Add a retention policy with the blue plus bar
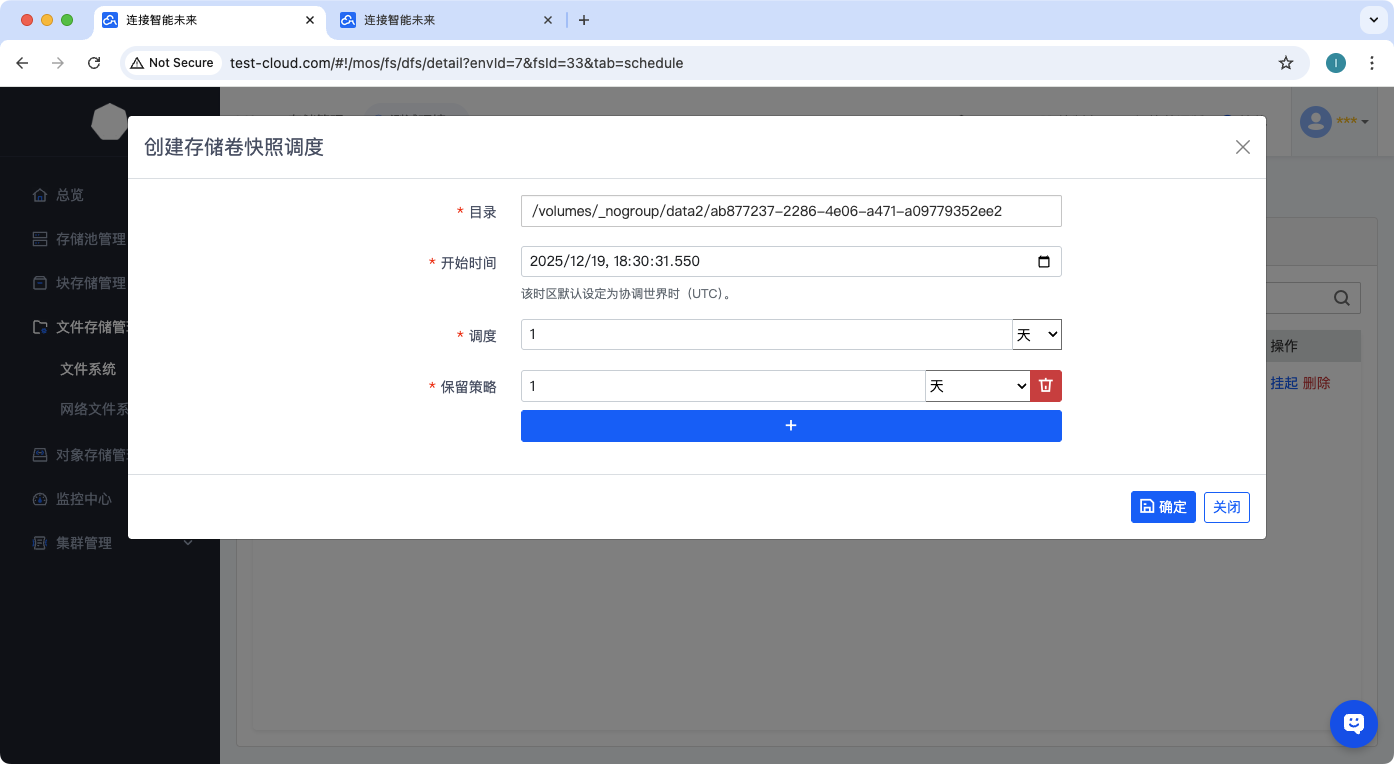The height and width of the screenshot is (764, 1394). 791,426
